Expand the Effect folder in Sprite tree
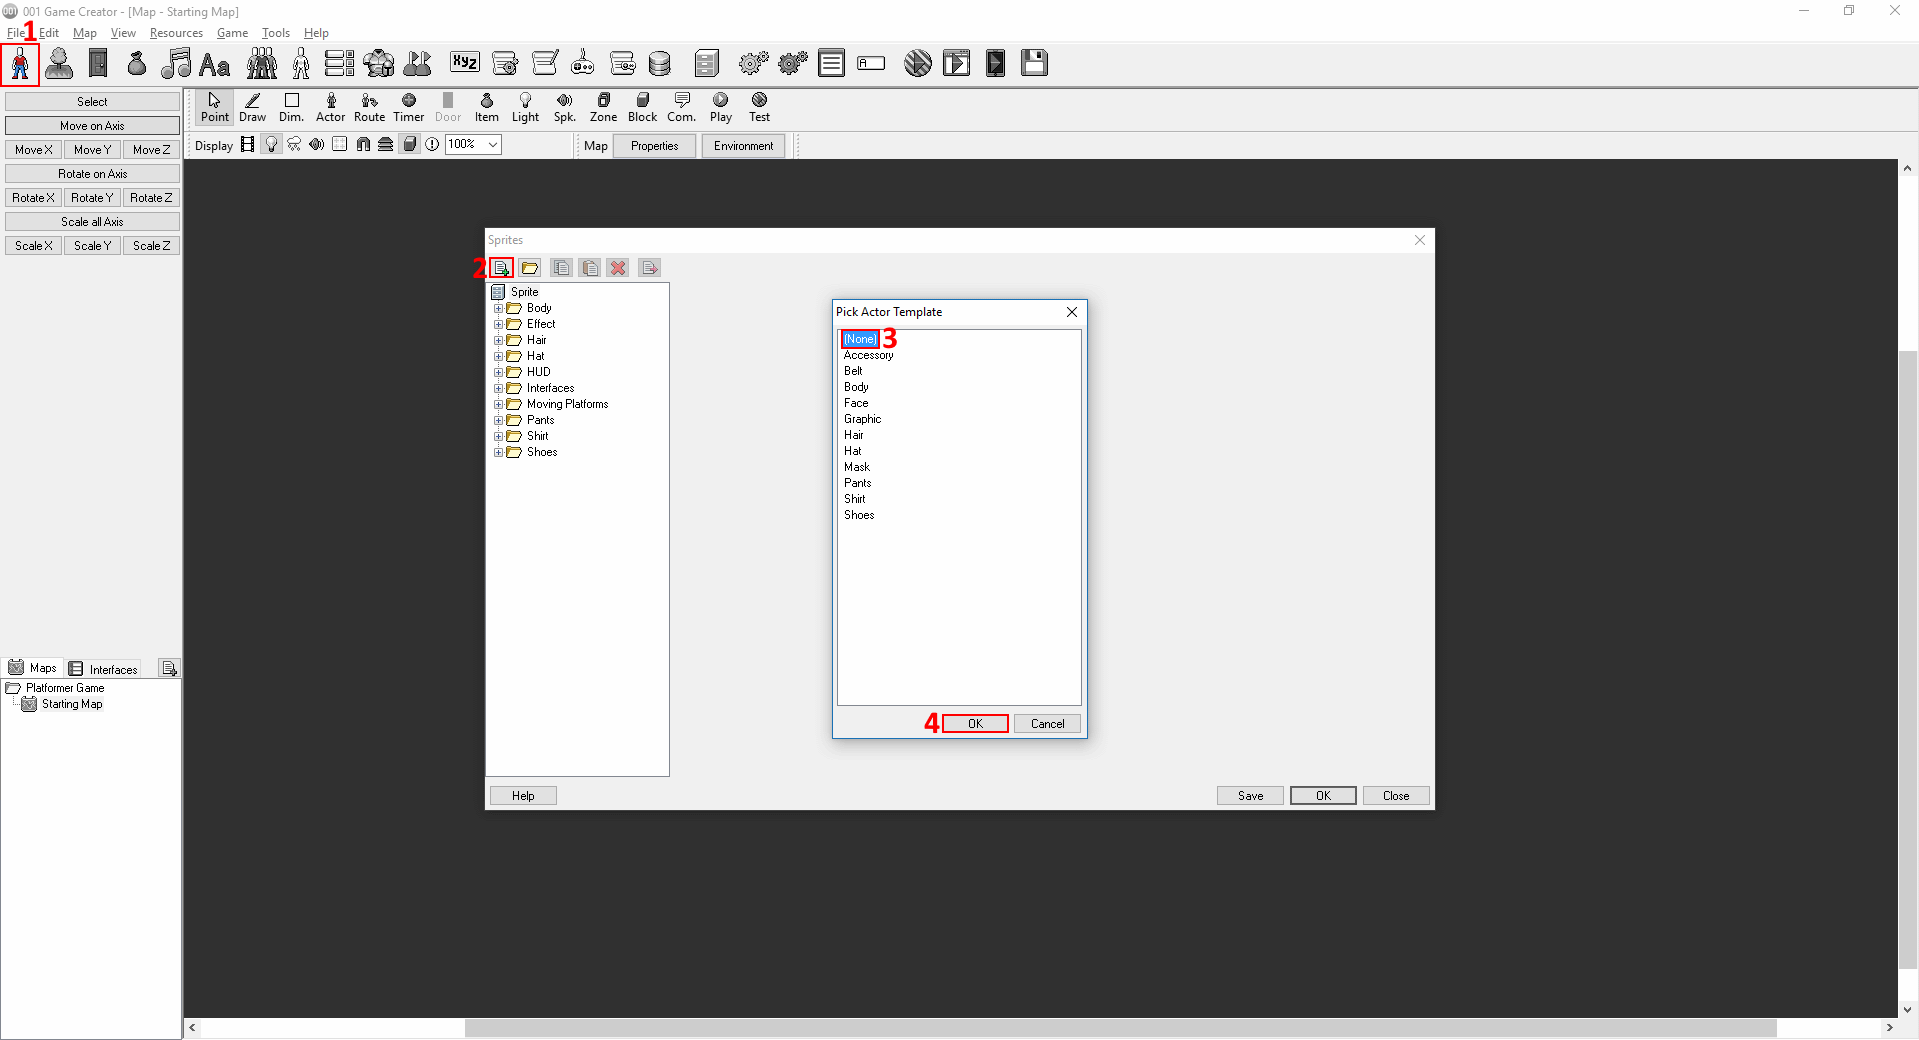1919x1040 pixels. [498, 324]
